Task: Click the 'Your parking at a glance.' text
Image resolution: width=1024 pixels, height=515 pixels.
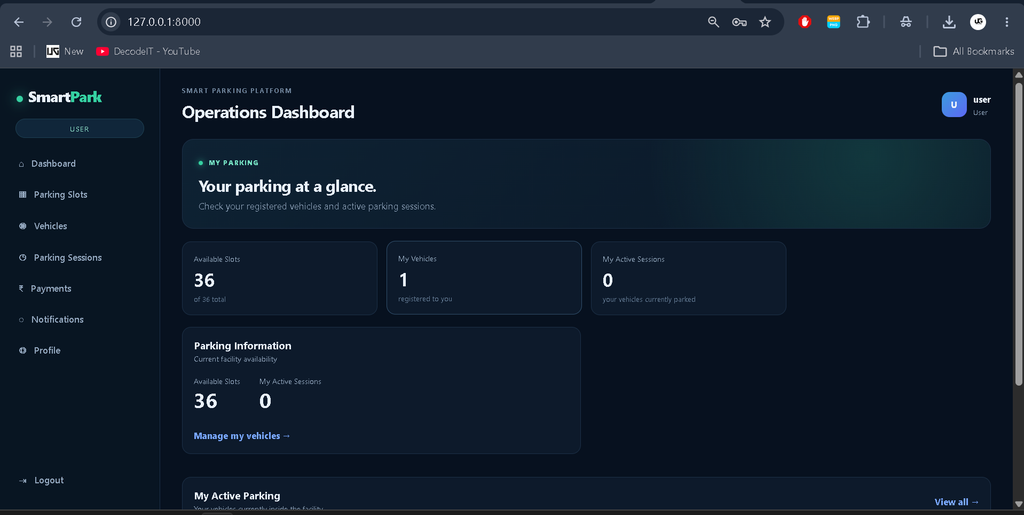Action: pyautogui.click(x=287, y=187)
